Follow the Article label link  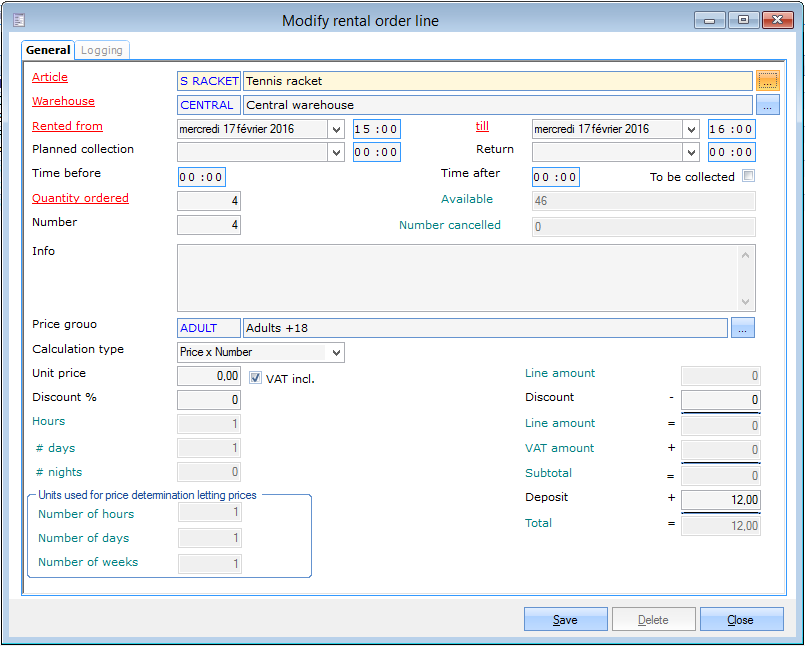[50, 77]
